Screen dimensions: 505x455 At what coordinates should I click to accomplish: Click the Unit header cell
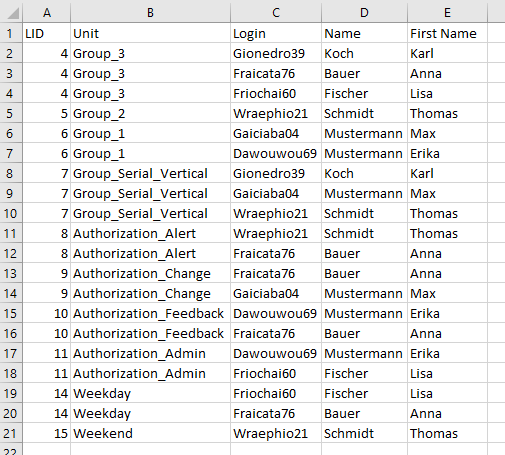point(150,33)
